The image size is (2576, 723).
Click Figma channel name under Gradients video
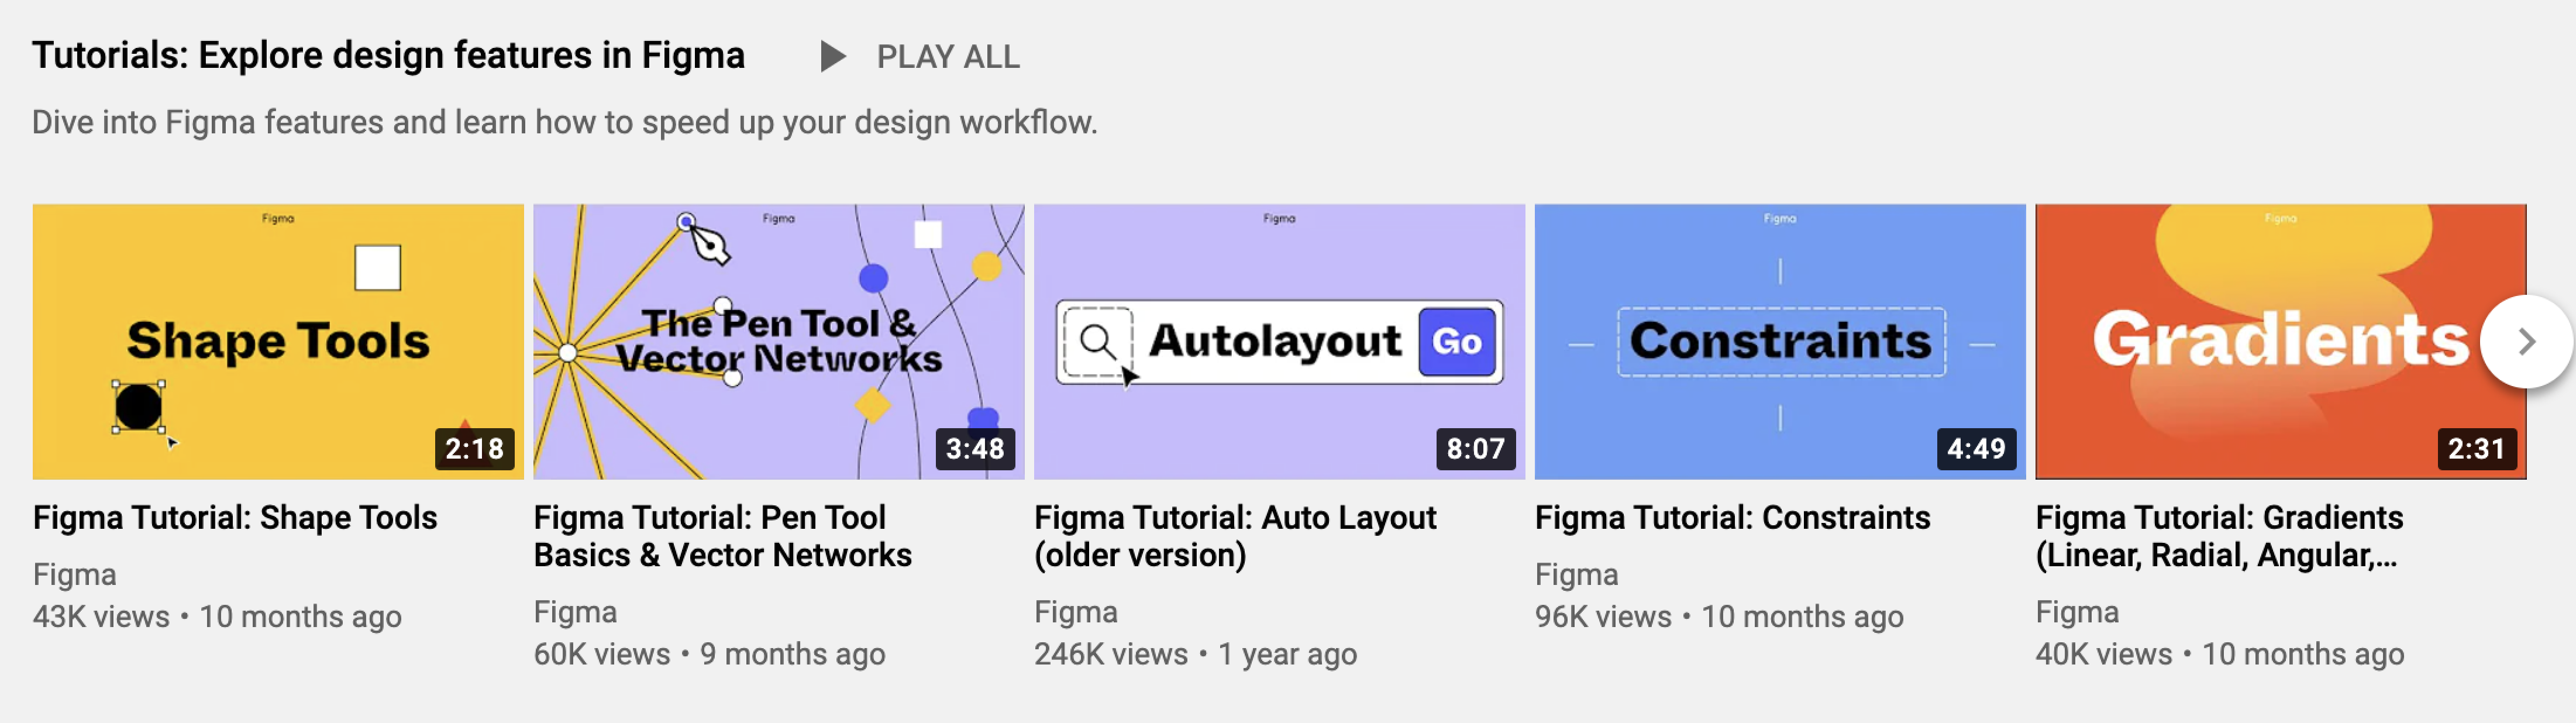(x=2076, y=611)
